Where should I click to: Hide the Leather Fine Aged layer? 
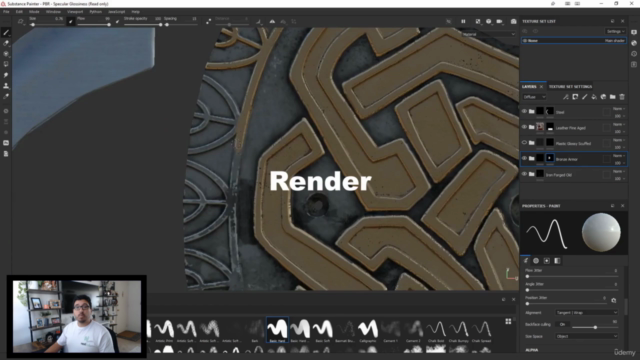[524, 127]
